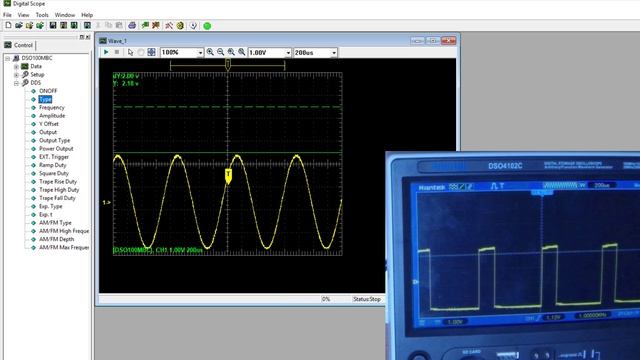
Task: Select the Exp. Type tree item
Action: (51, 206)
